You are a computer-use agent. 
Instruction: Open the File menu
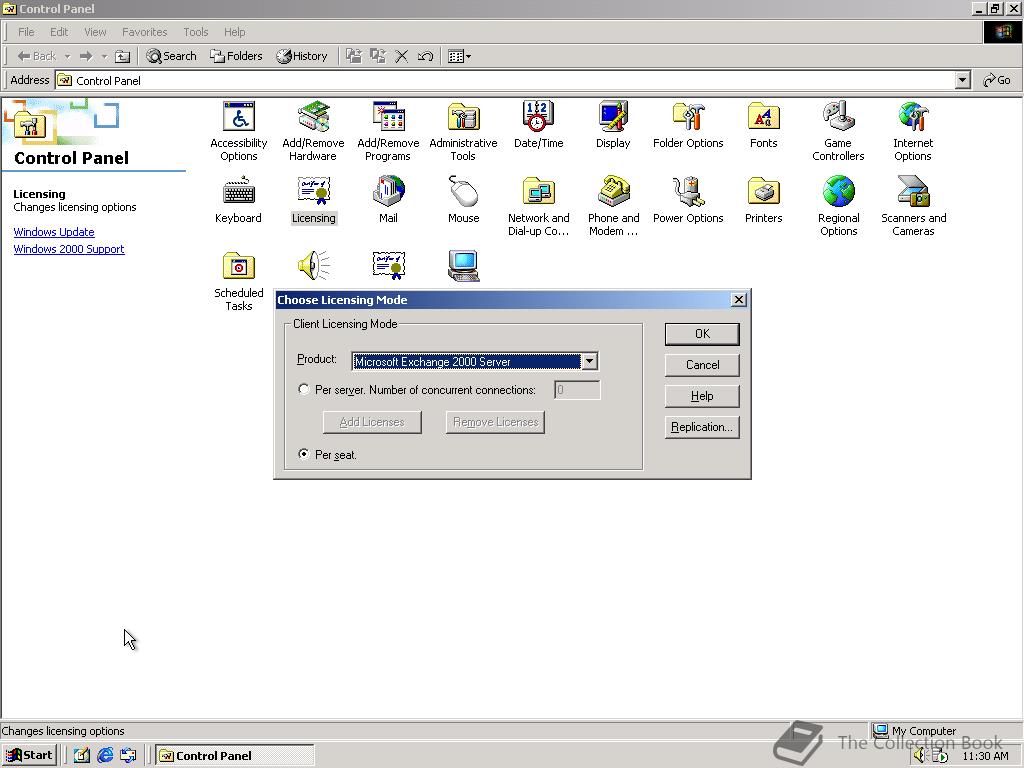coord(26,32)
